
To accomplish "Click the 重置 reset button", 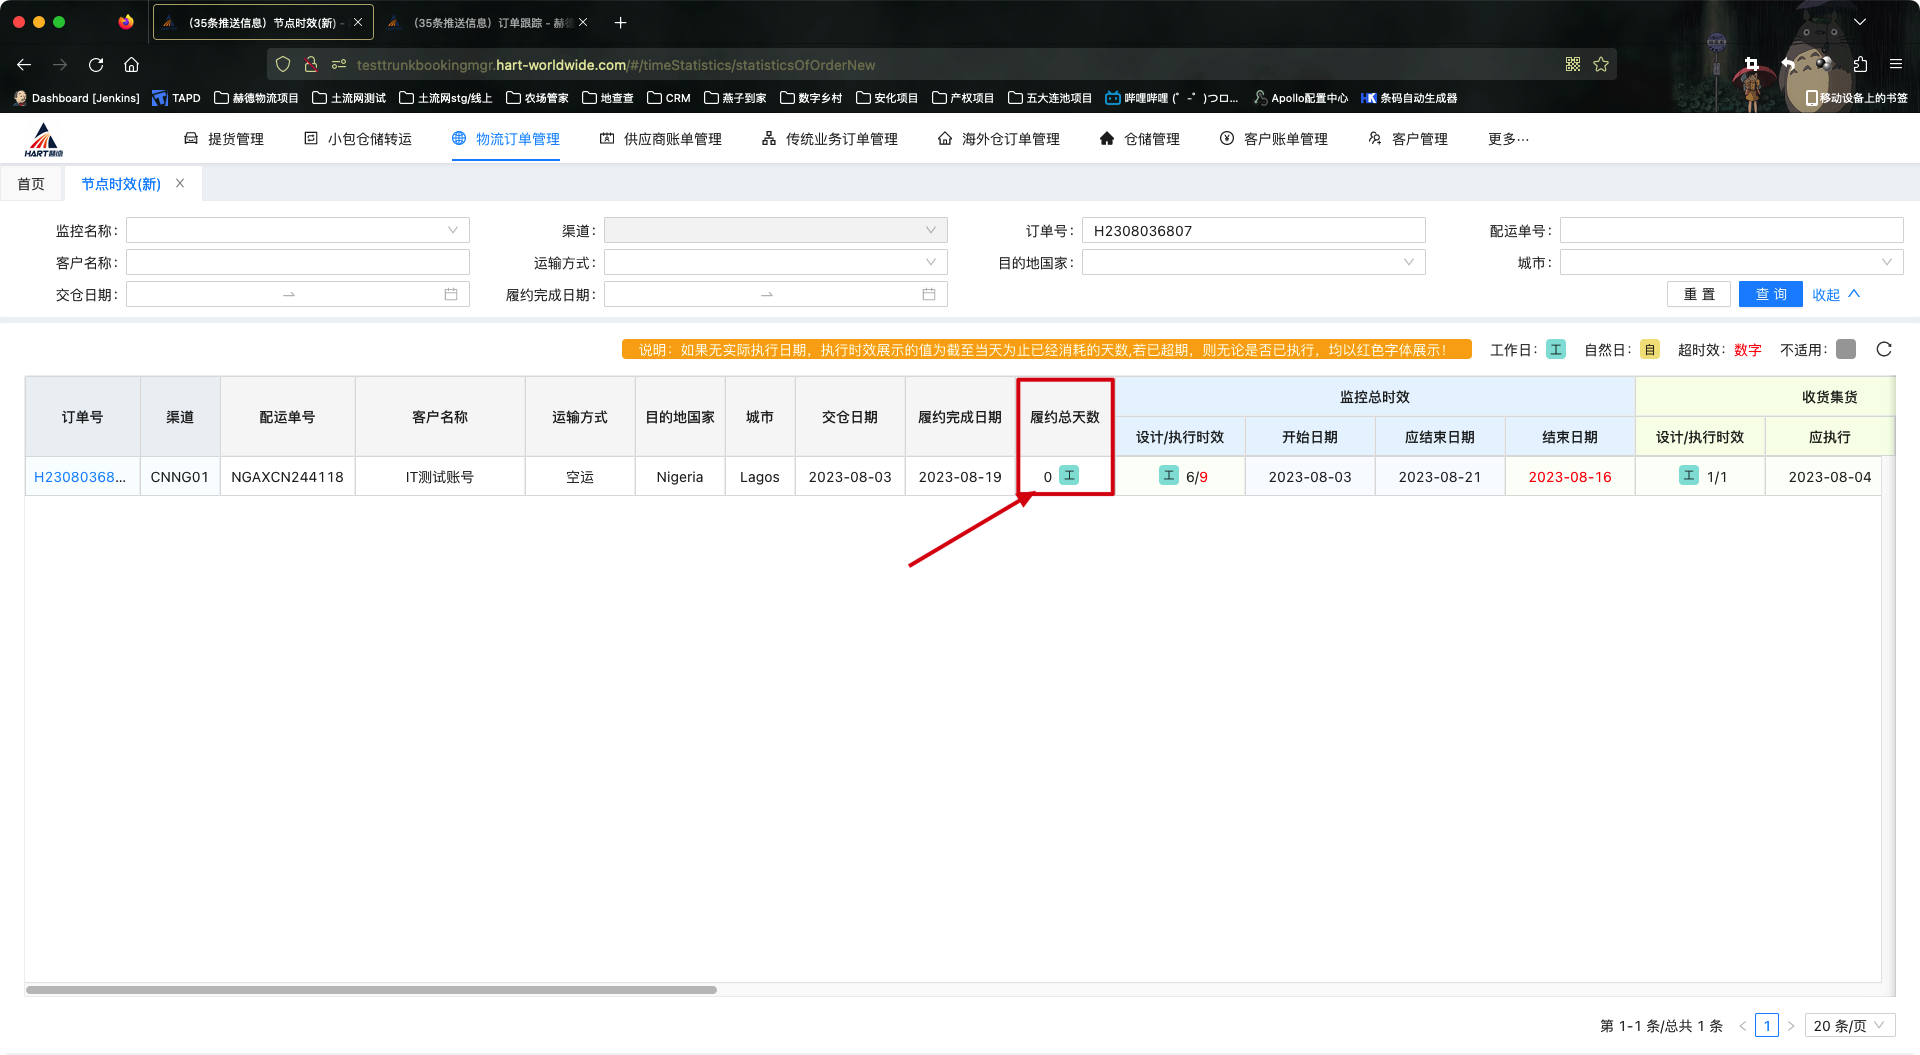I will tap(1699, 294).
